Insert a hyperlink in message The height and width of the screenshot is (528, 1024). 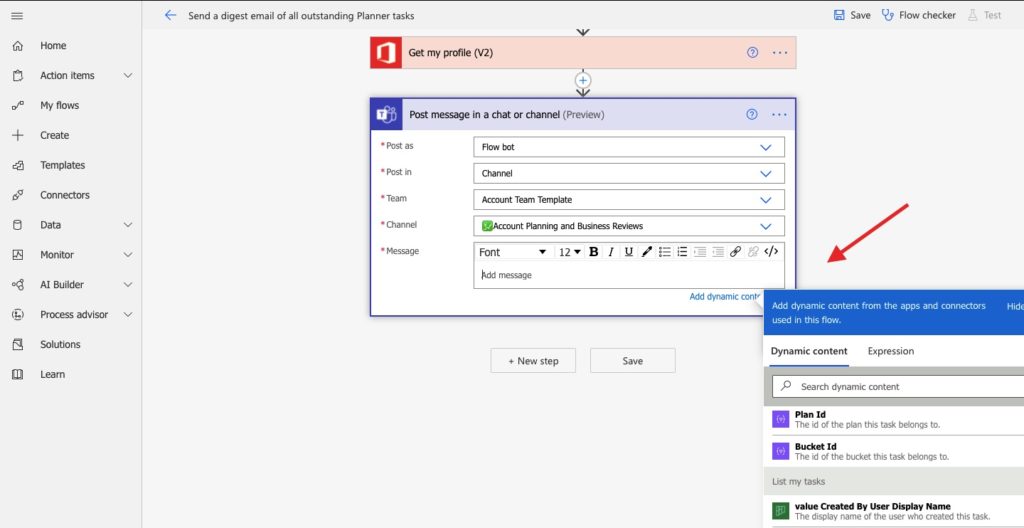735,252
